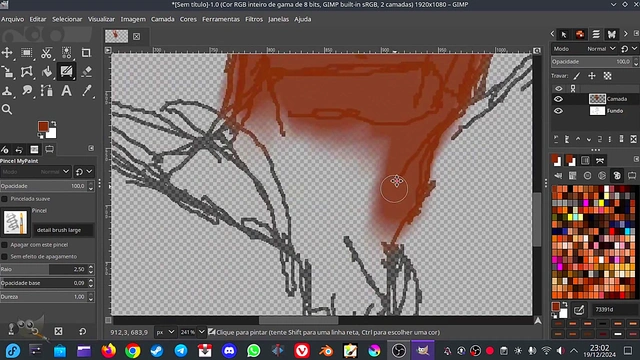This screenshot has height=360, width=640.
Task: Launch Steam from the taskbar
Action: point(157,351)
